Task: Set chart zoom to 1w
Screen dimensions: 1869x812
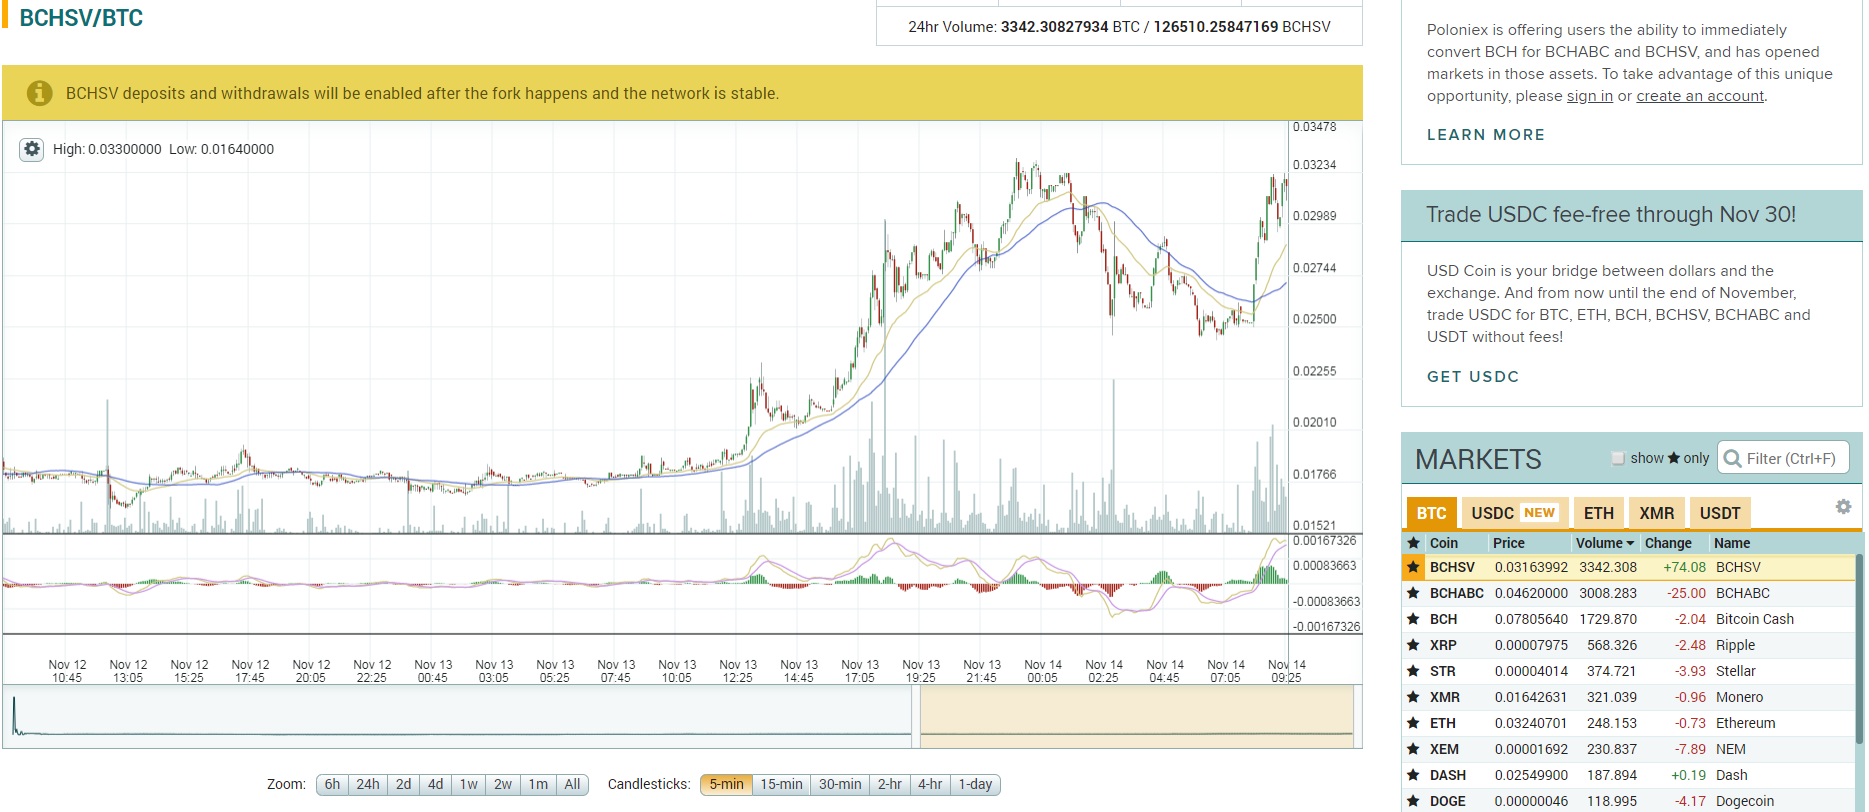Action: click(468, 784)
